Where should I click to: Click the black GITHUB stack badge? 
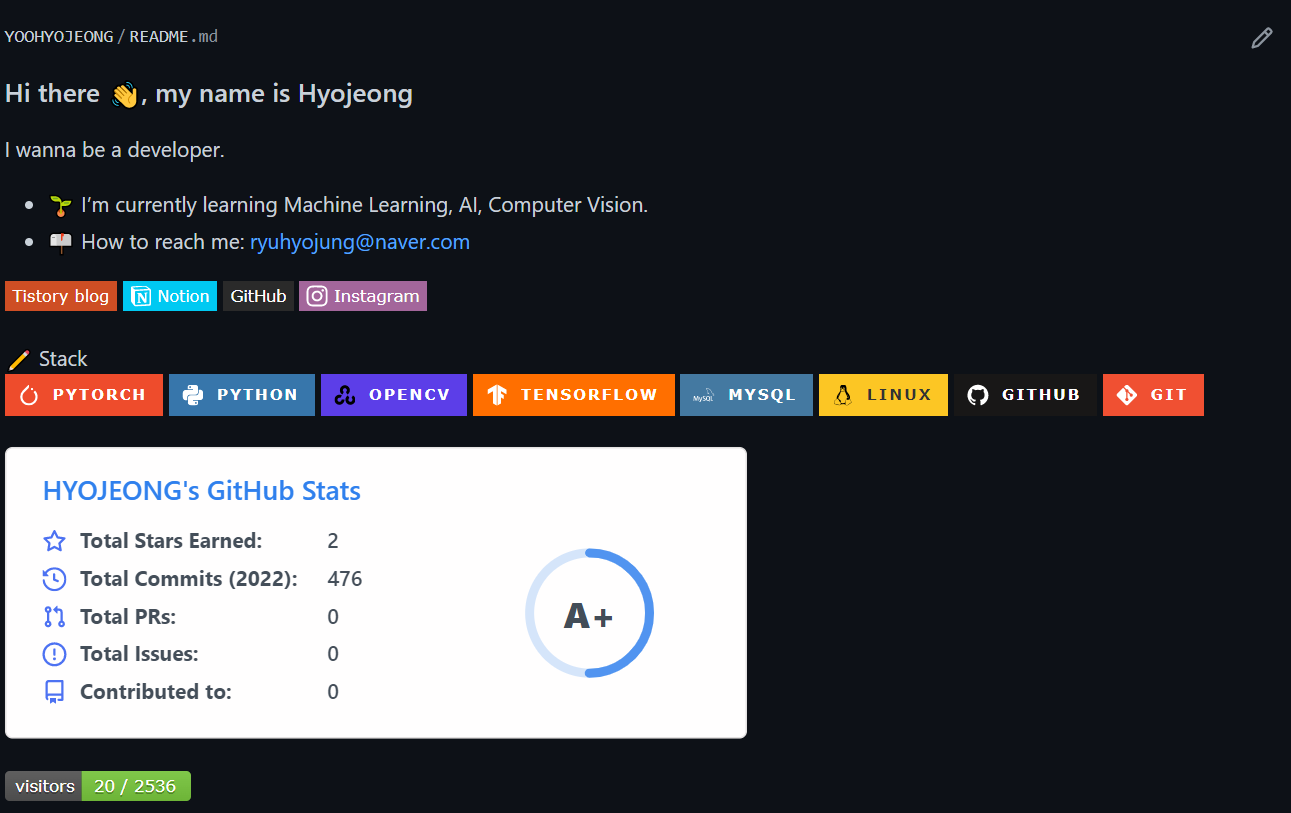click(x=1025, y=395)
